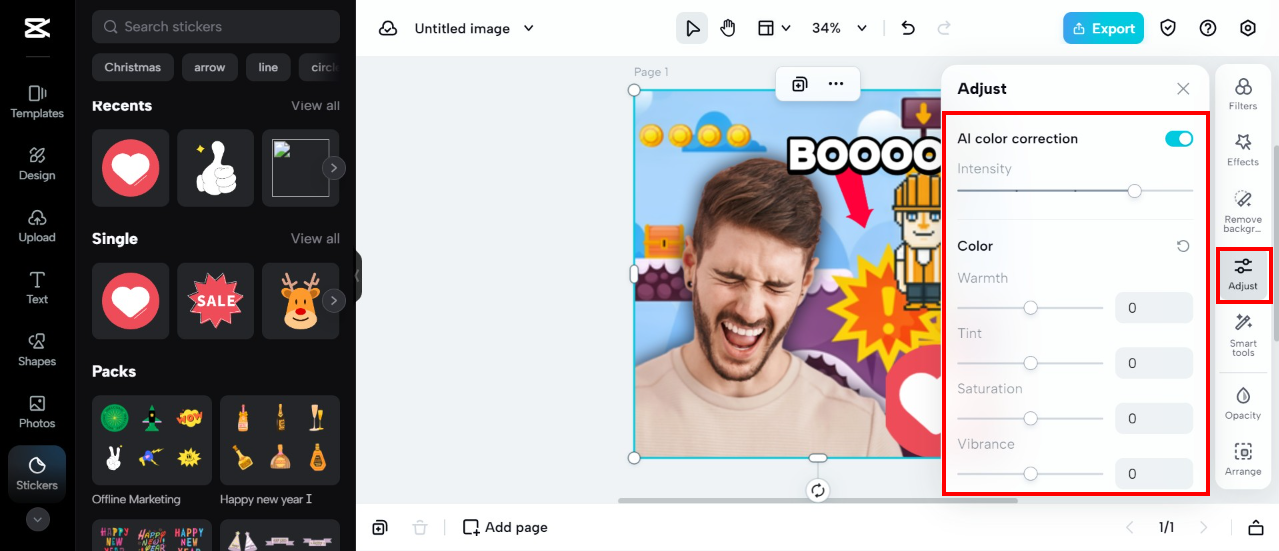Toggle AI color correction switch
The height and width of the screenshot is (551, 1279).
pos(1179,139)
